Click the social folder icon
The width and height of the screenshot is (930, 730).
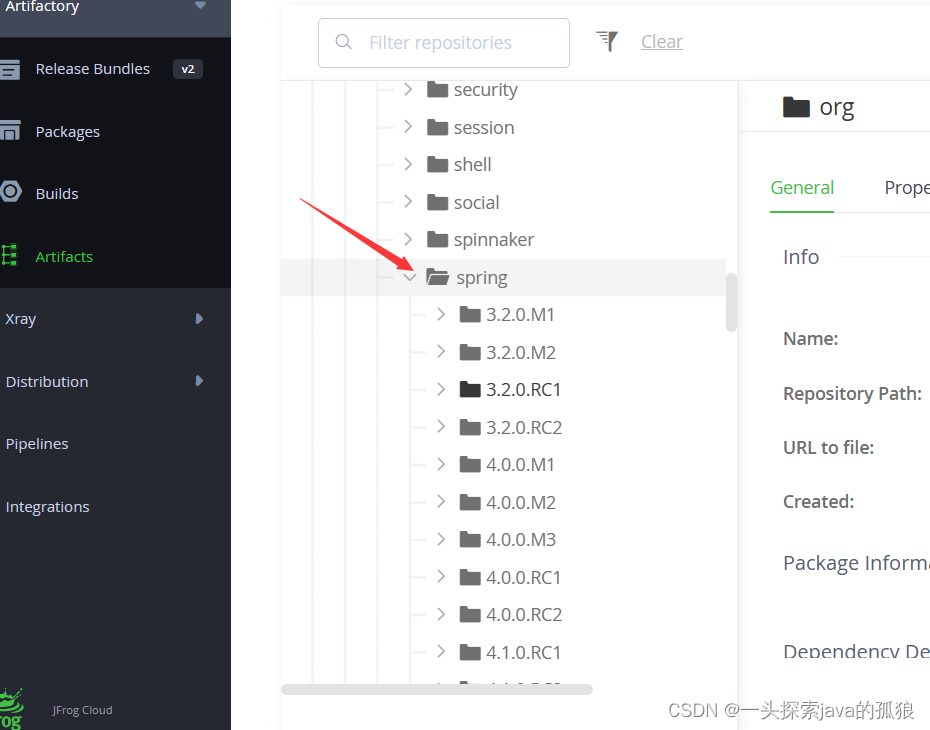pyautogui.click(x=438, y=202)
